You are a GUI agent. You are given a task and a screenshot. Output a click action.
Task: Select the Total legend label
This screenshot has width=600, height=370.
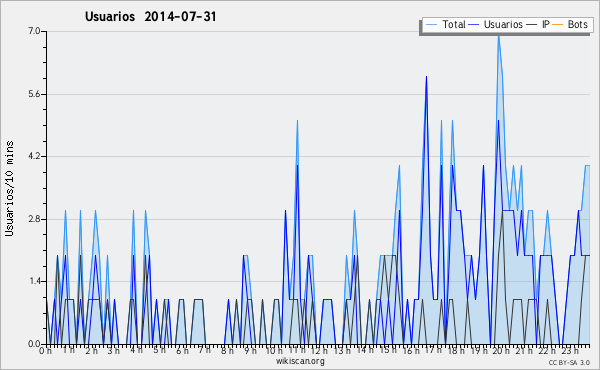pos(454,24)
